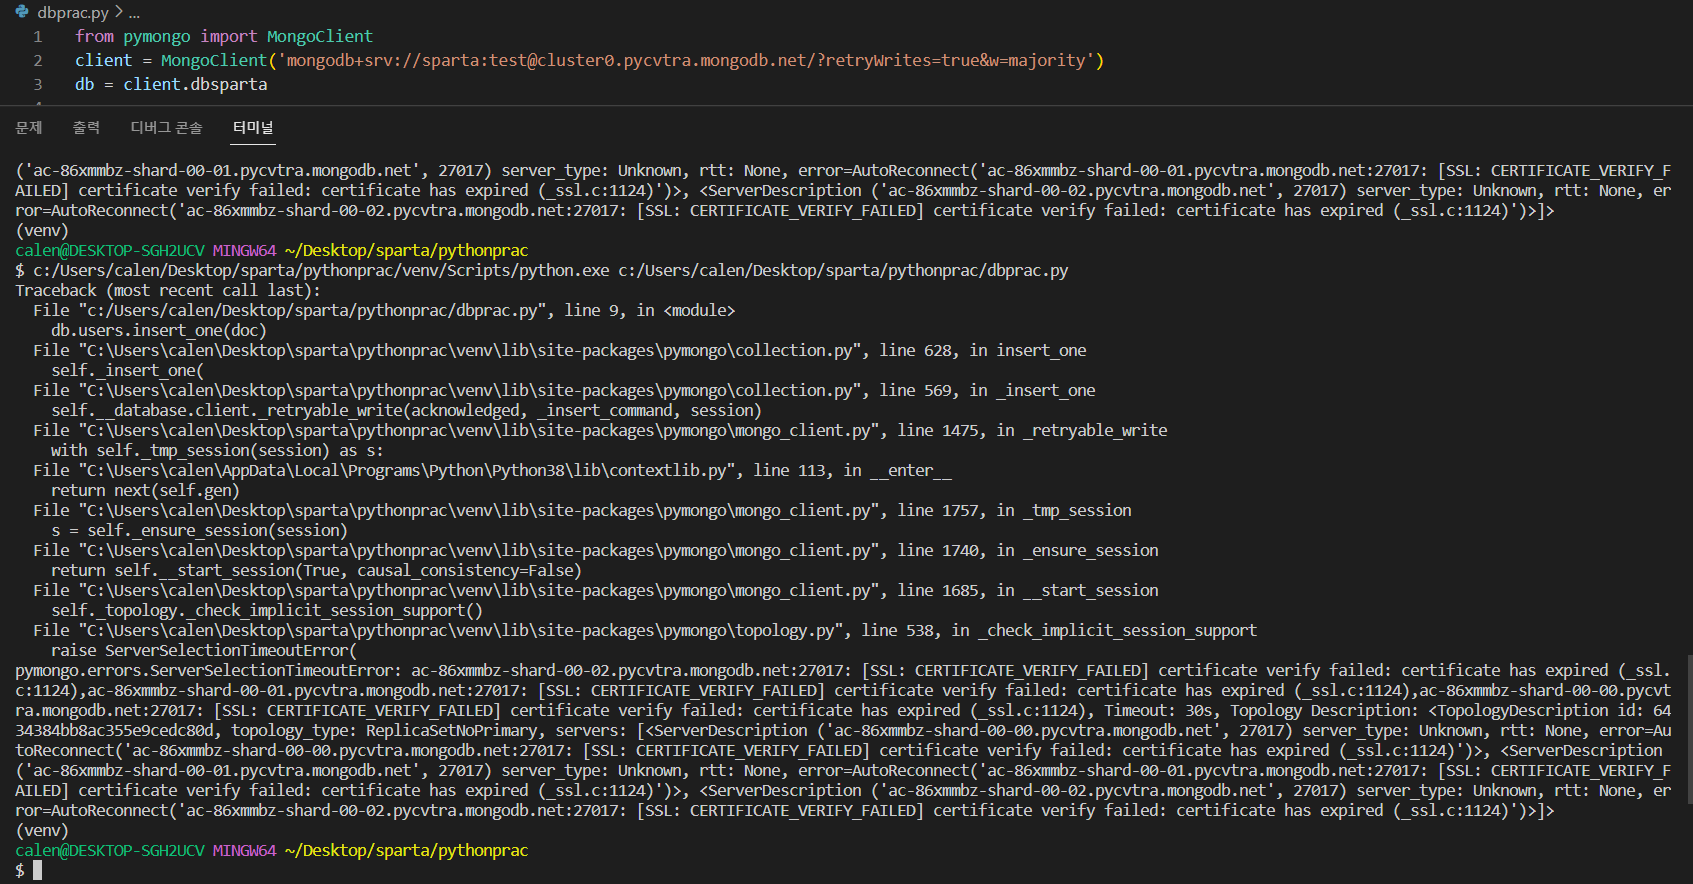Click 's = self._ensure_session(session)' line
The width and height of the screenshot is (1693, 884).
click(199, 531)
